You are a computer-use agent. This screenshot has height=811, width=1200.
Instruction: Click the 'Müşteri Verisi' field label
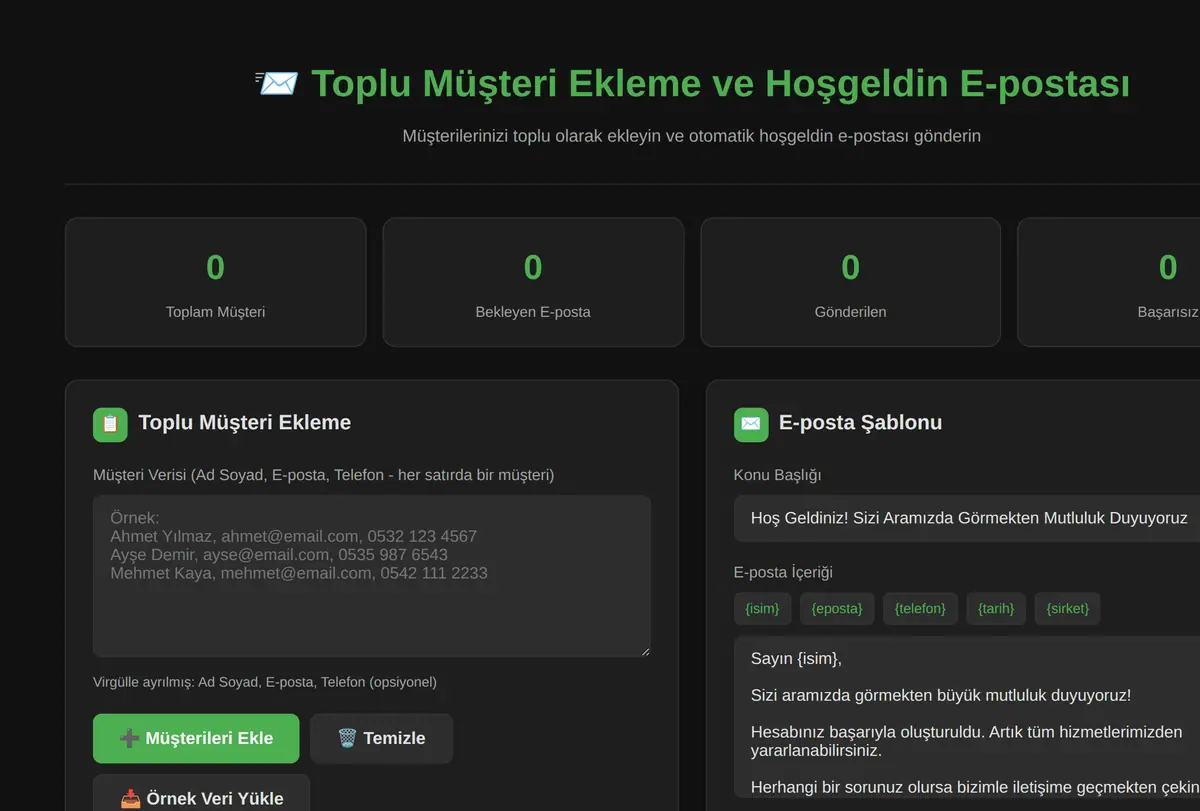[x=323, y=475]
